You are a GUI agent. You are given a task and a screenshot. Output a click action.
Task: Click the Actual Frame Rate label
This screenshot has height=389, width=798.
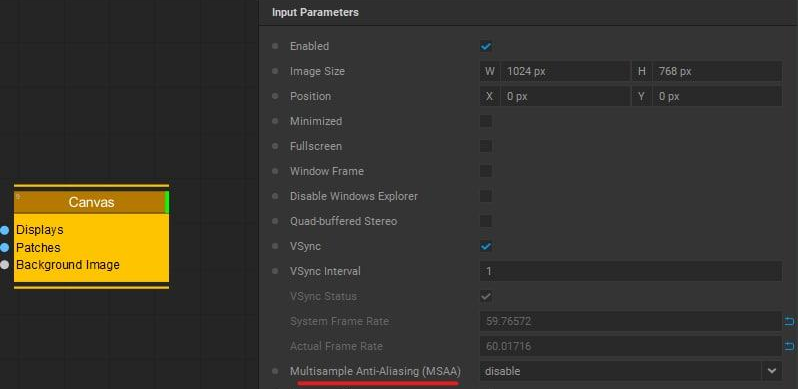click(336, 346)
